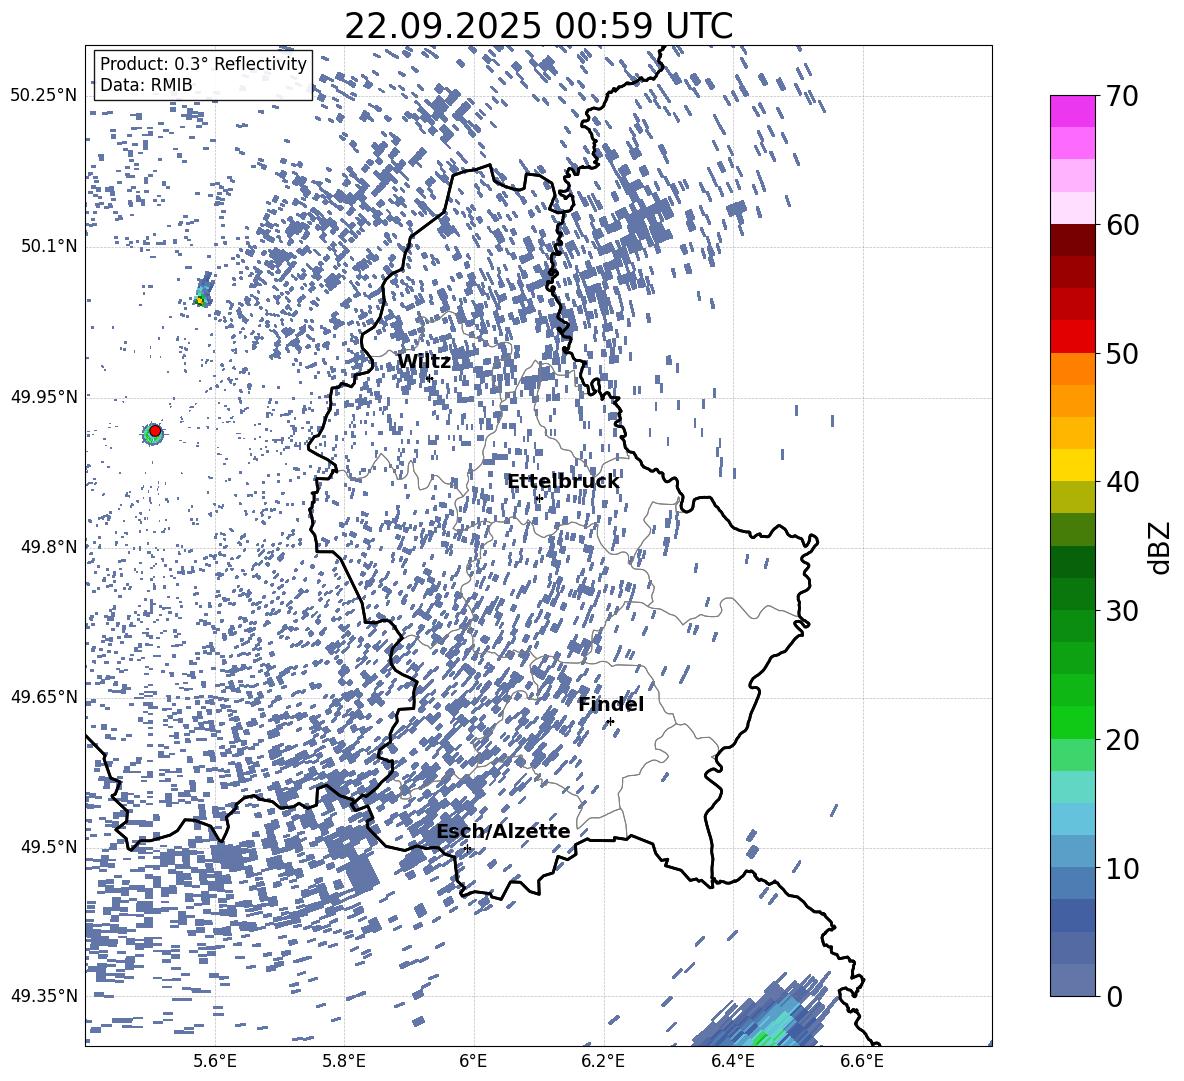The height and width of the screenshot is (1081, 1184).
Task: Click the yellow colorbar segment above 40
Action: 1072,465
